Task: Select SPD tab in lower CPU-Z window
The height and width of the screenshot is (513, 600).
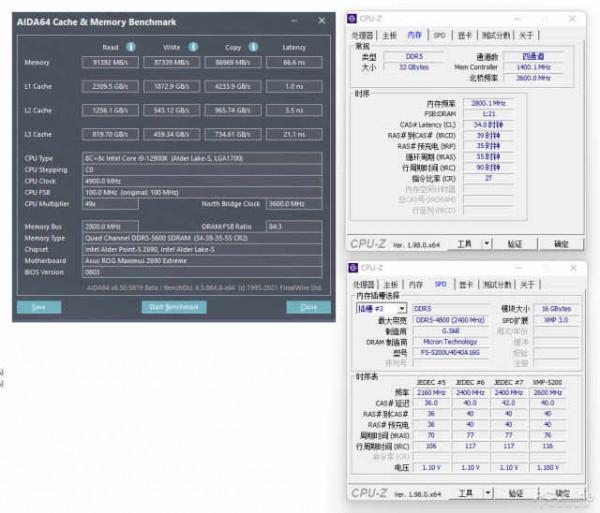Action: [x=441, y=284]
